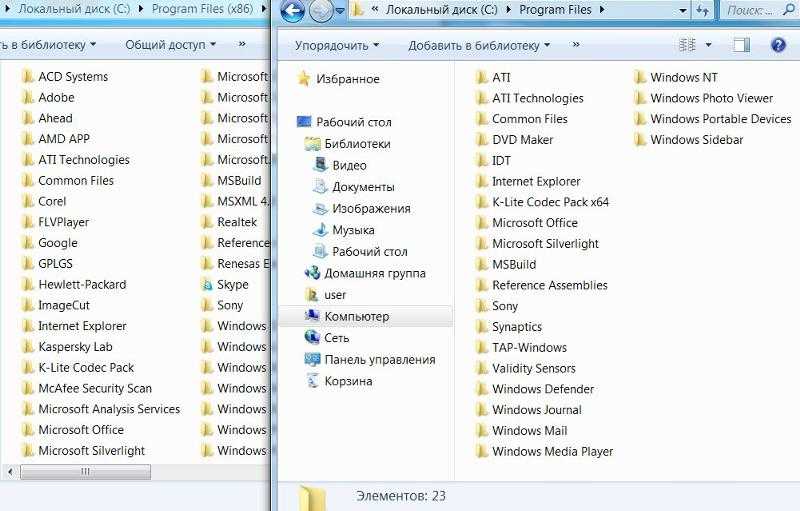
Task: Open the Музыка library
Action: point(344,230)
